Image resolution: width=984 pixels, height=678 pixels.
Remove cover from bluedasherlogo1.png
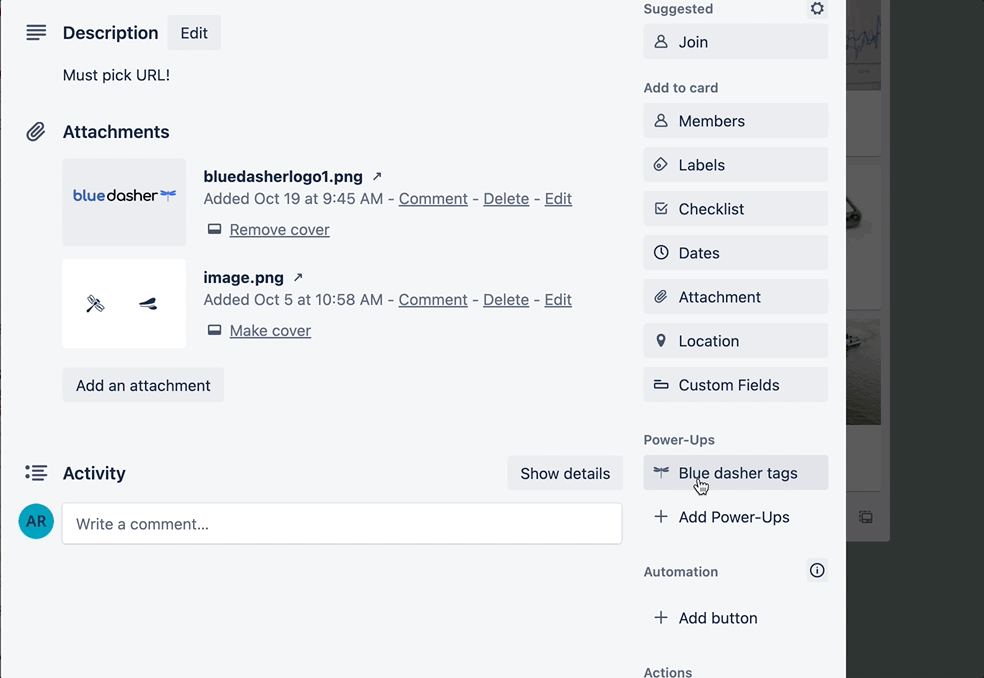[279, 229]
